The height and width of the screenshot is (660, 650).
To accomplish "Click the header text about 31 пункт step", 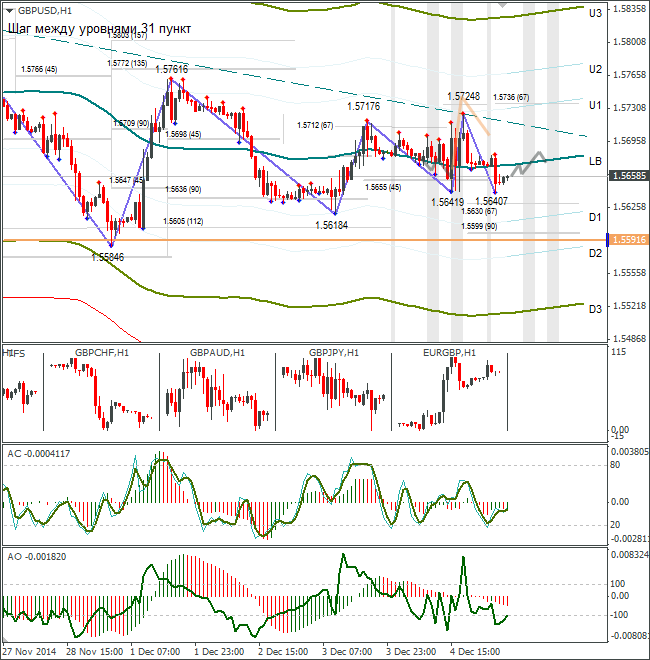I will click(x=99, y=29).
